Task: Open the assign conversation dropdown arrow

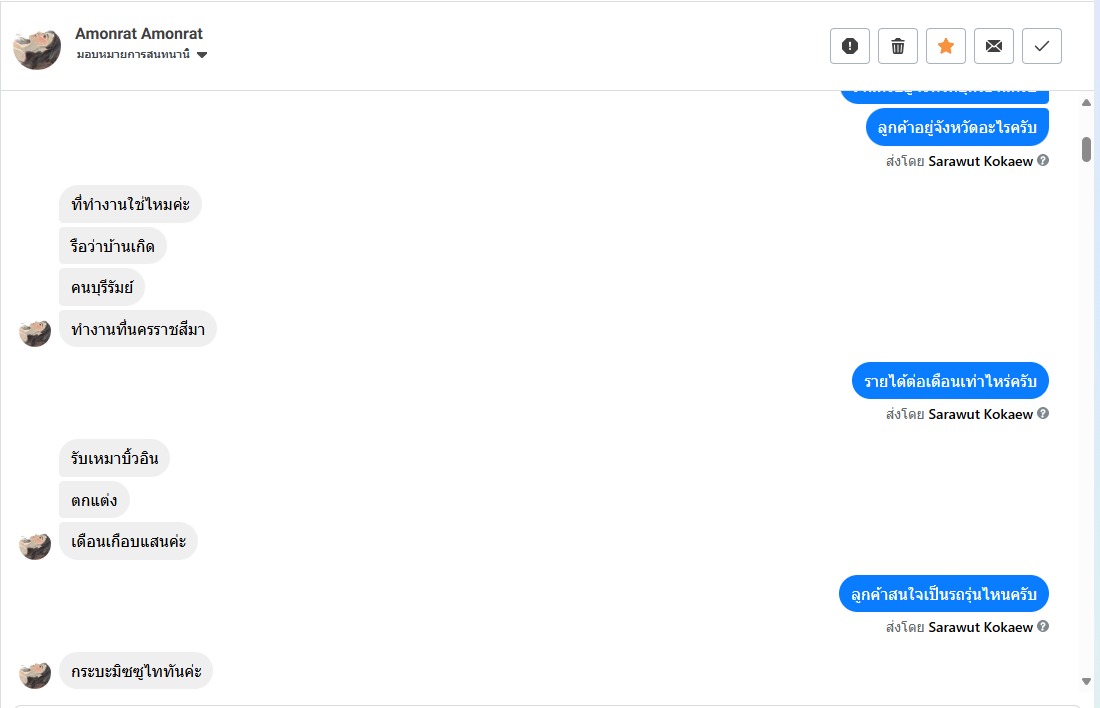Action: tap(202, 55)
